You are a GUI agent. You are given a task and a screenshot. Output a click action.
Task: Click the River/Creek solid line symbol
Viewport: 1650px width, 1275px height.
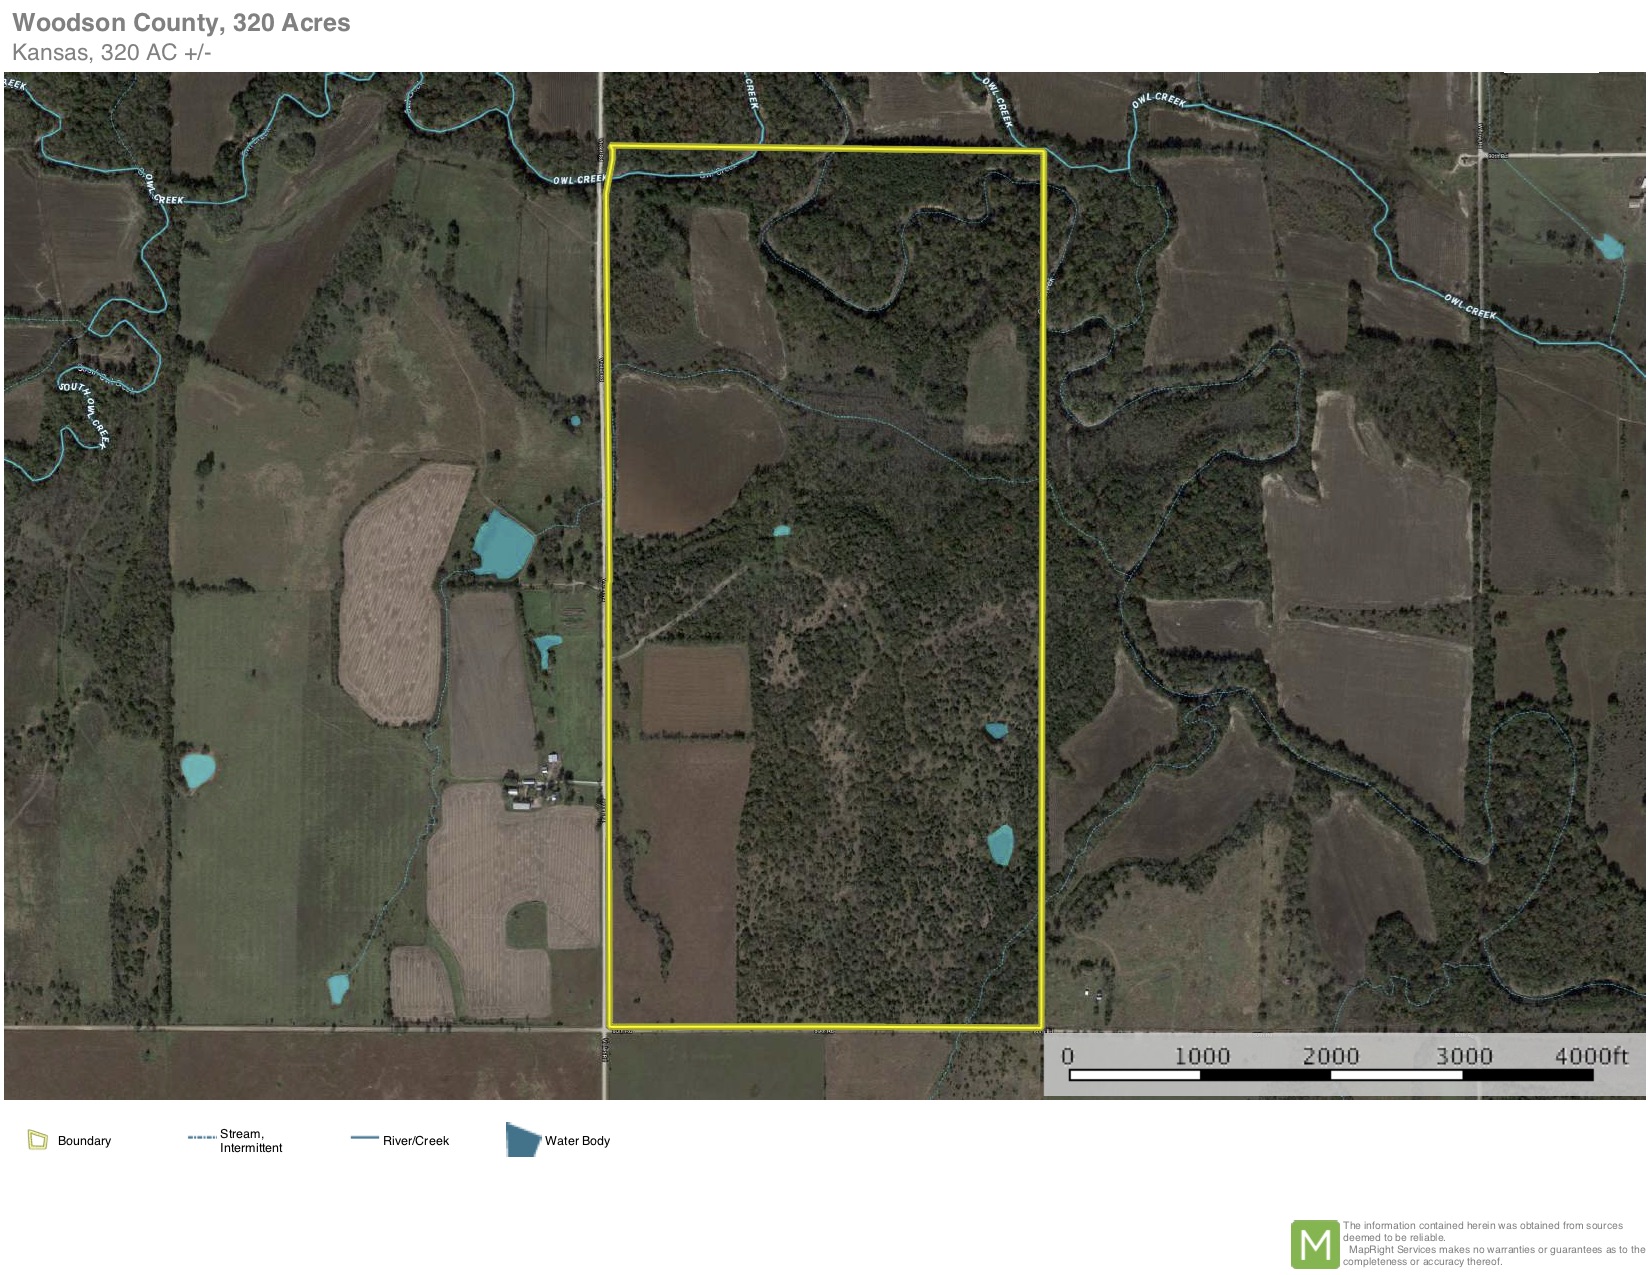point(364,1138)
